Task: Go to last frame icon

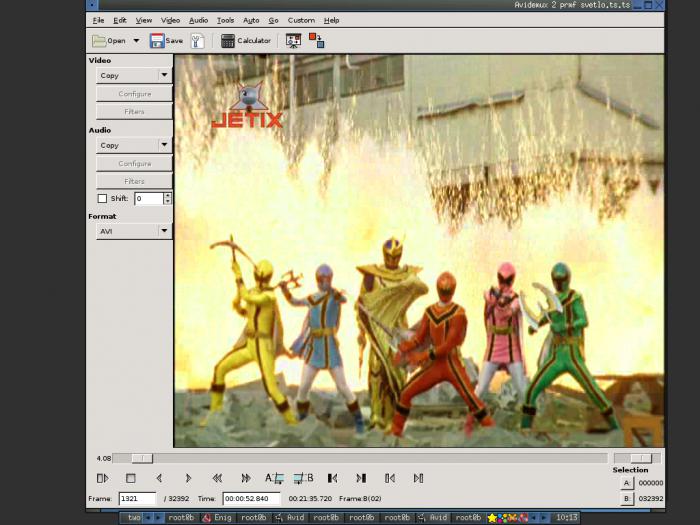Action: [x=418, y=478]
